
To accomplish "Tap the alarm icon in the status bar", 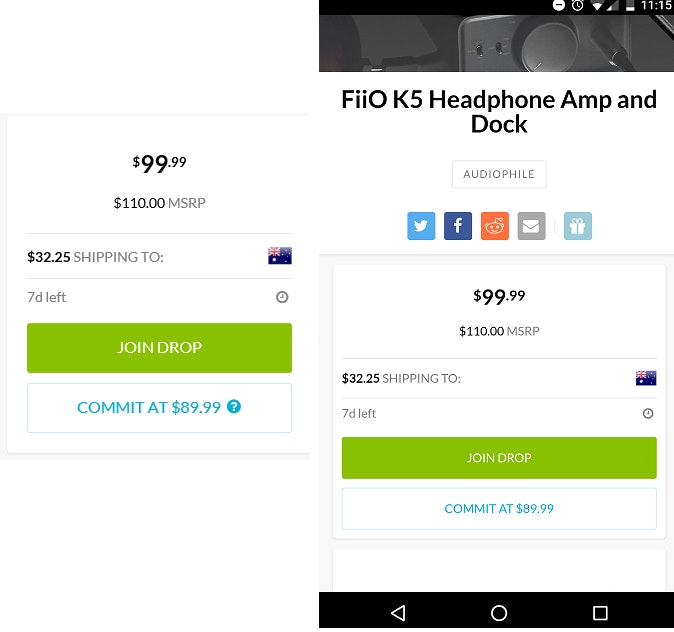I will [578, 5].
